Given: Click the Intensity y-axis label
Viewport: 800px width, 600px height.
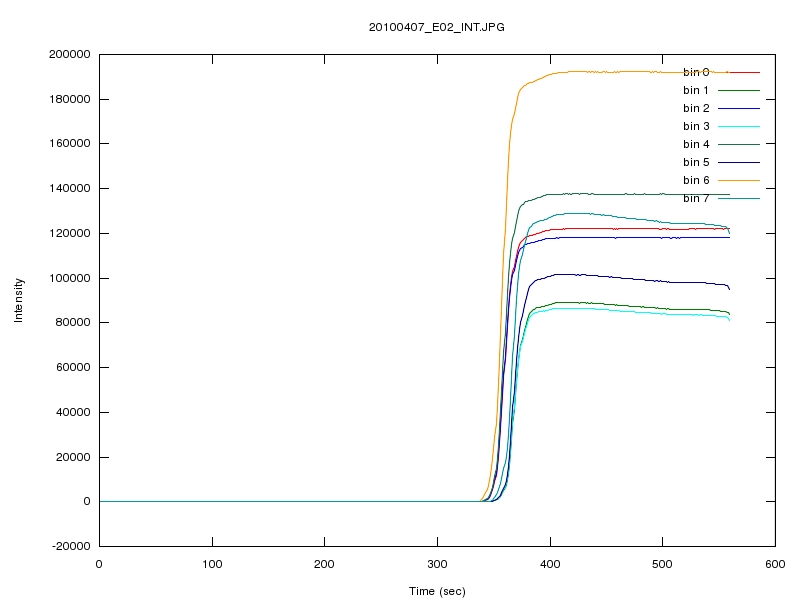Looking at the screenshot, I should (x=18, y=300).
